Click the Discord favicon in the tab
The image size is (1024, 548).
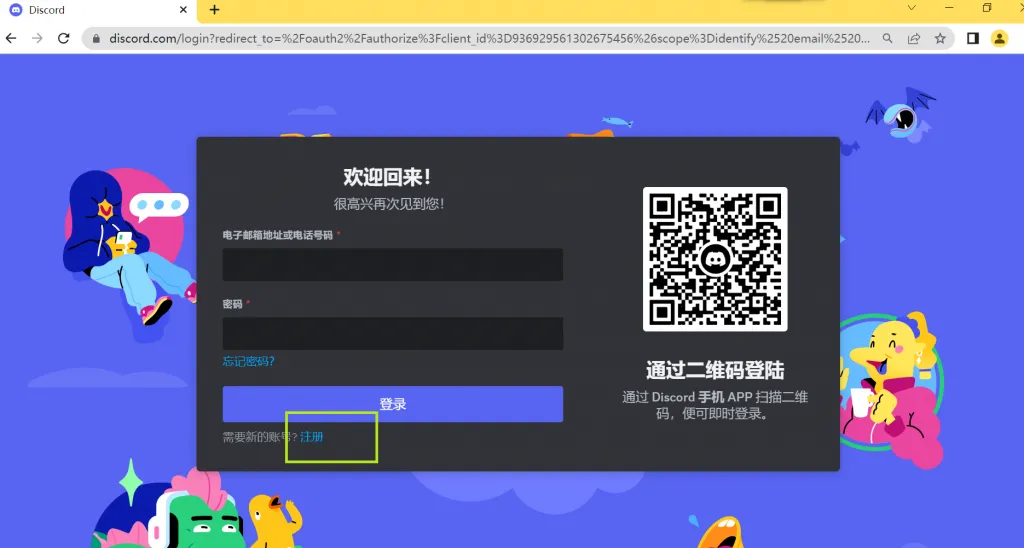[16, 10]
